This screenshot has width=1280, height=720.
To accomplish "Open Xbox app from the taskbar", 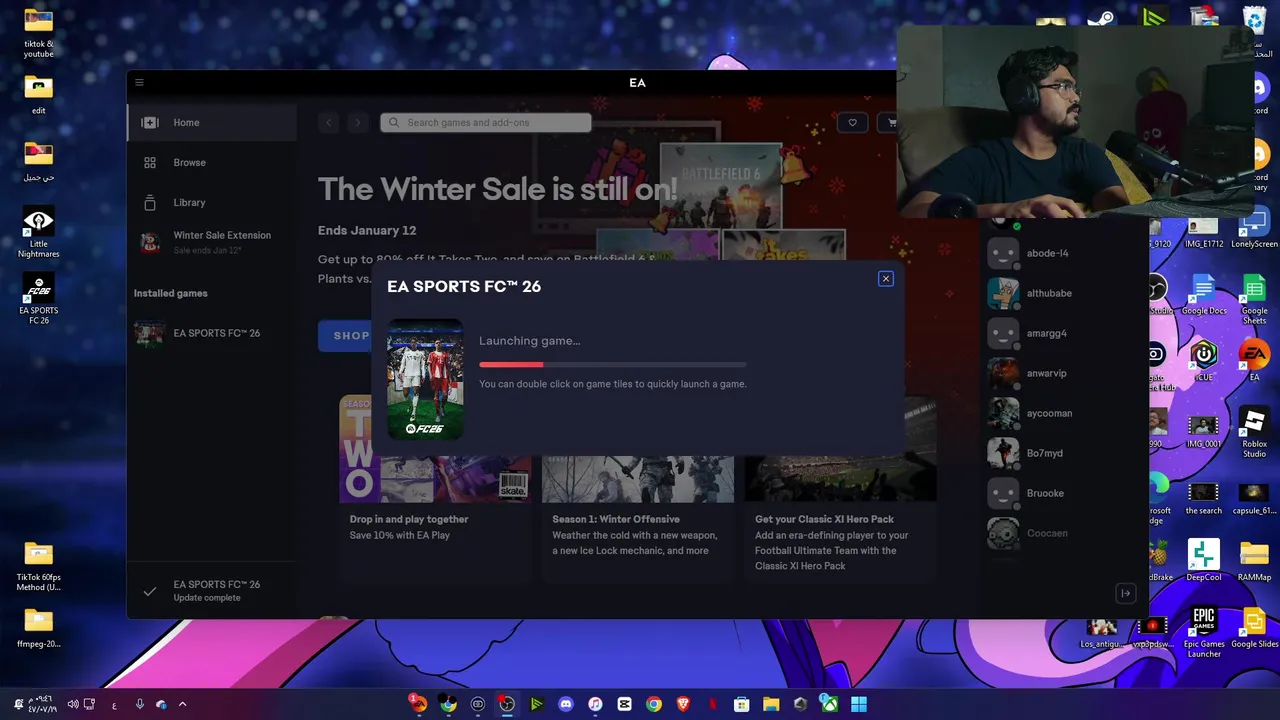I will point(830,704).
